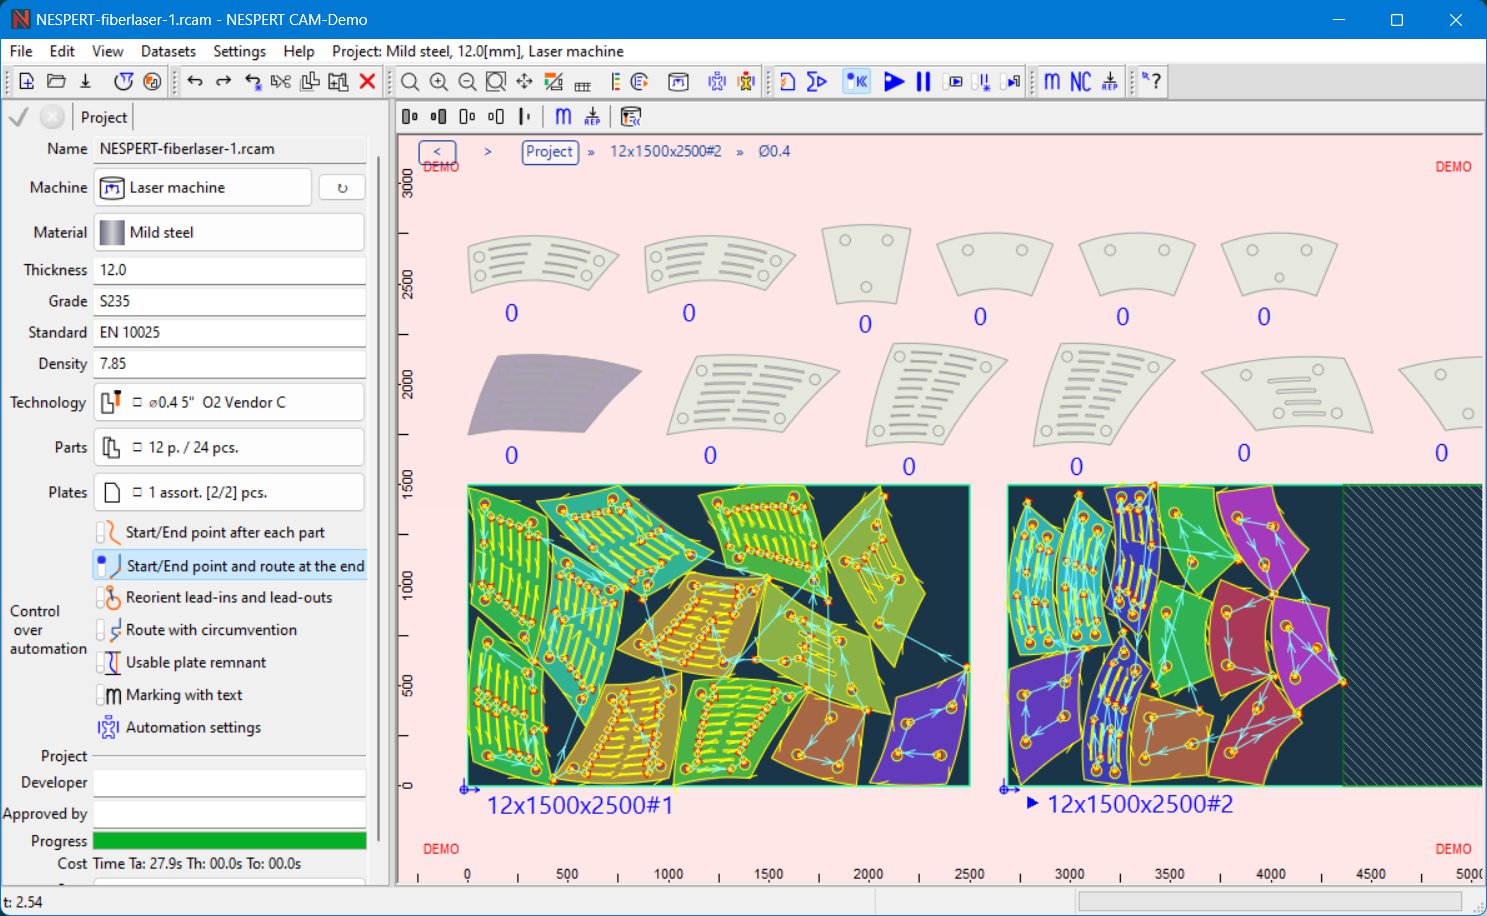
Task: Open the Mild steel material selector
Action: point(229,232)
